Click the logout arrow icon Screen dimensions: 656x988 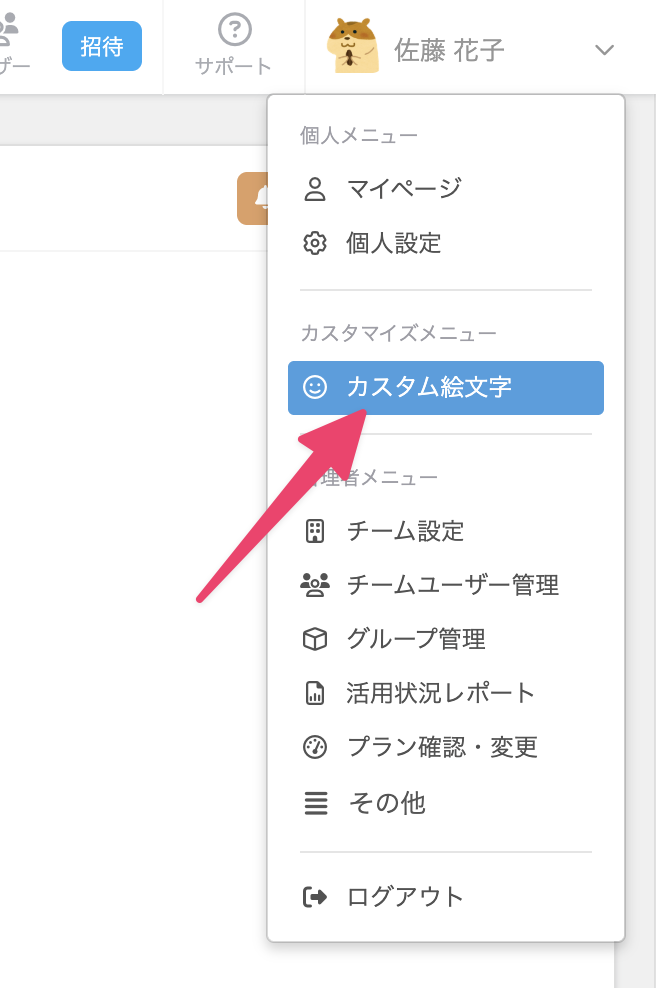[x=314, y=897]
